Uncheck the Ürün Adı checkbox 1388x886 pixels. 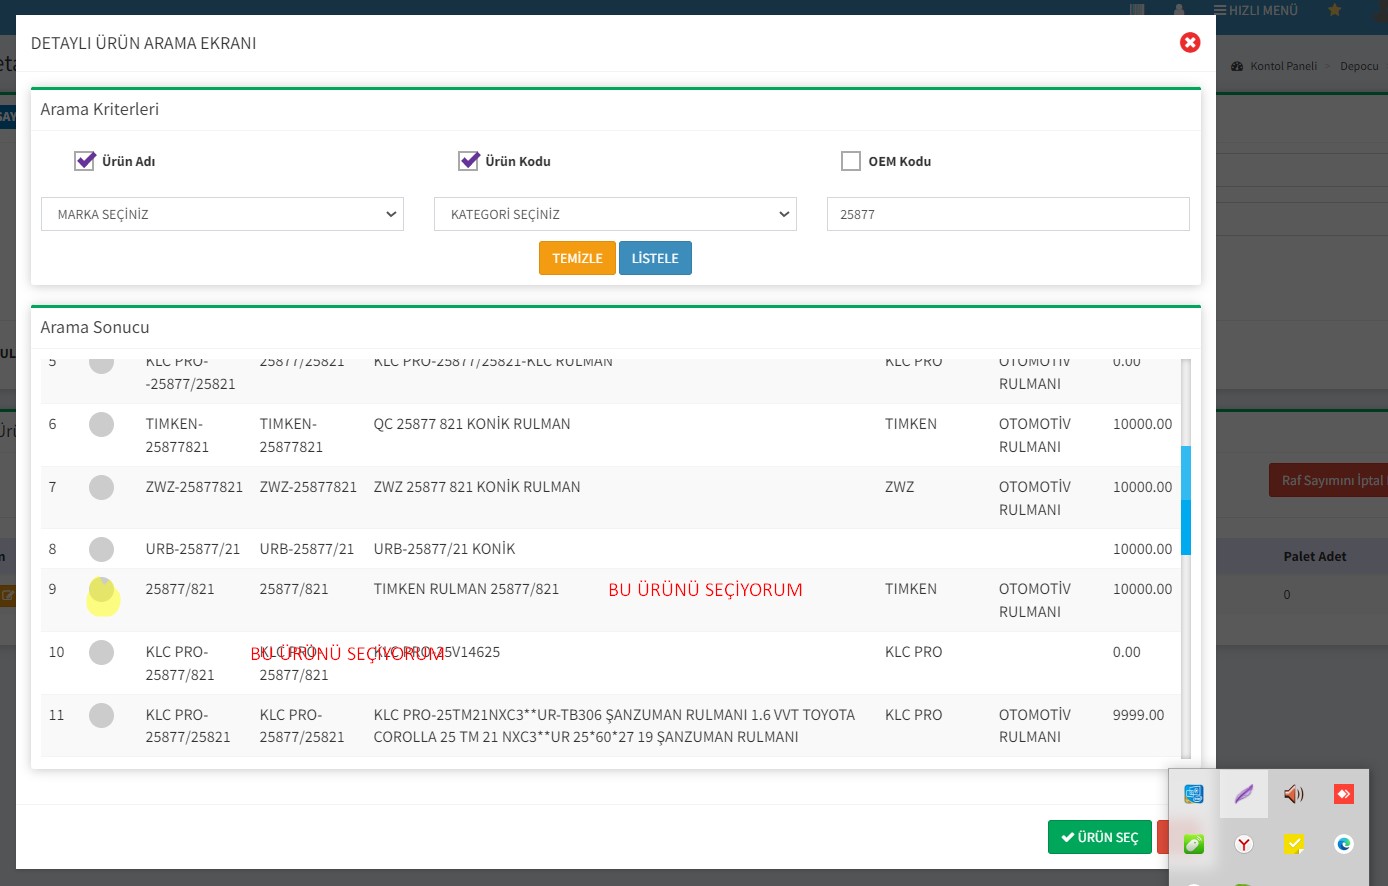(85, 161)
